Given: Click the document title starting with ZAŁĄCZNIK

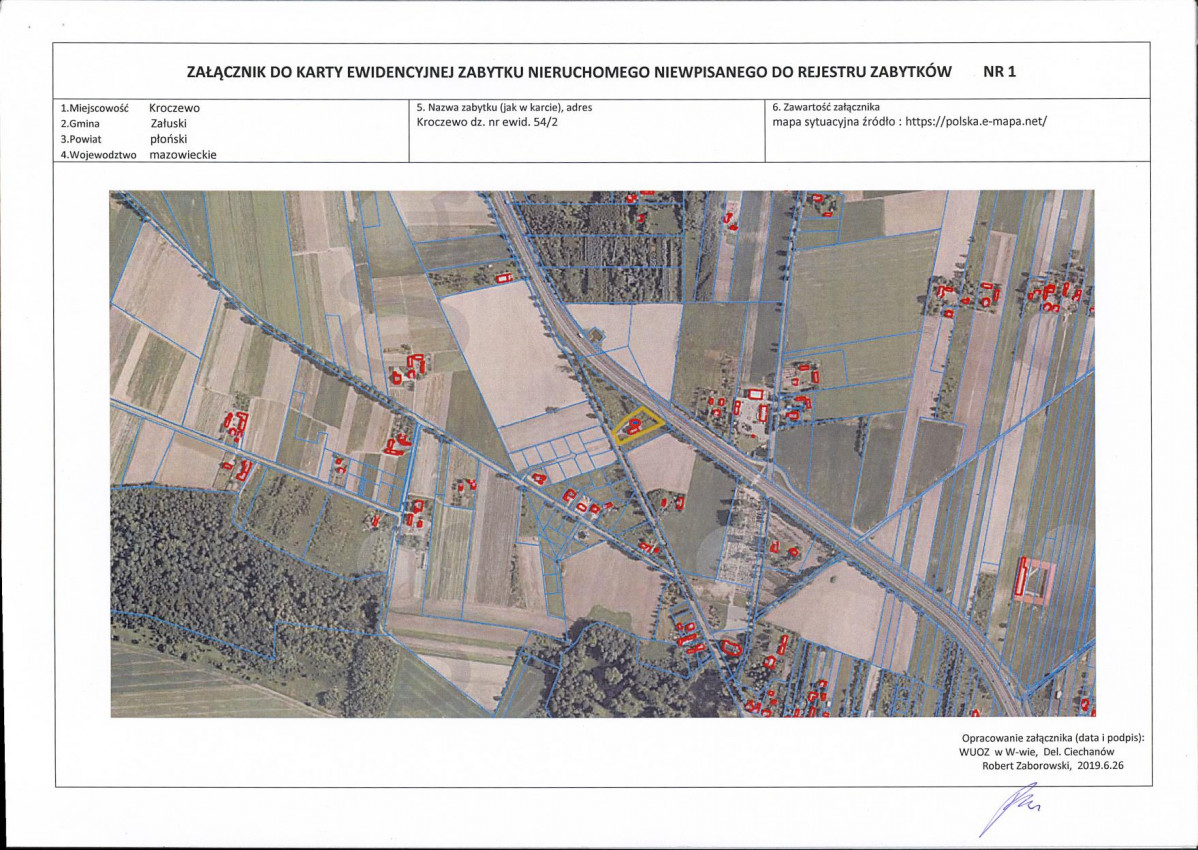Looking at the screenshot, I should tap(569, 72).
